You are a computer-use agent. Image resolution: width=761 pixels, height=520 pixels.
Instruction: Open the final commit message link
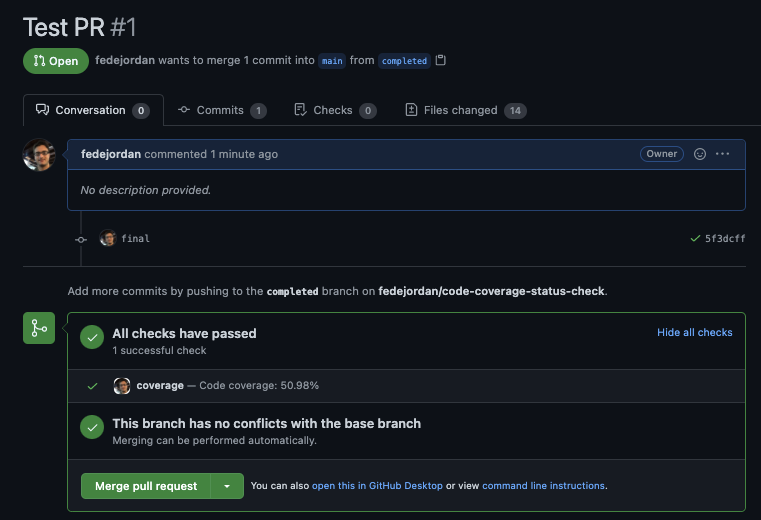(135, 238)
